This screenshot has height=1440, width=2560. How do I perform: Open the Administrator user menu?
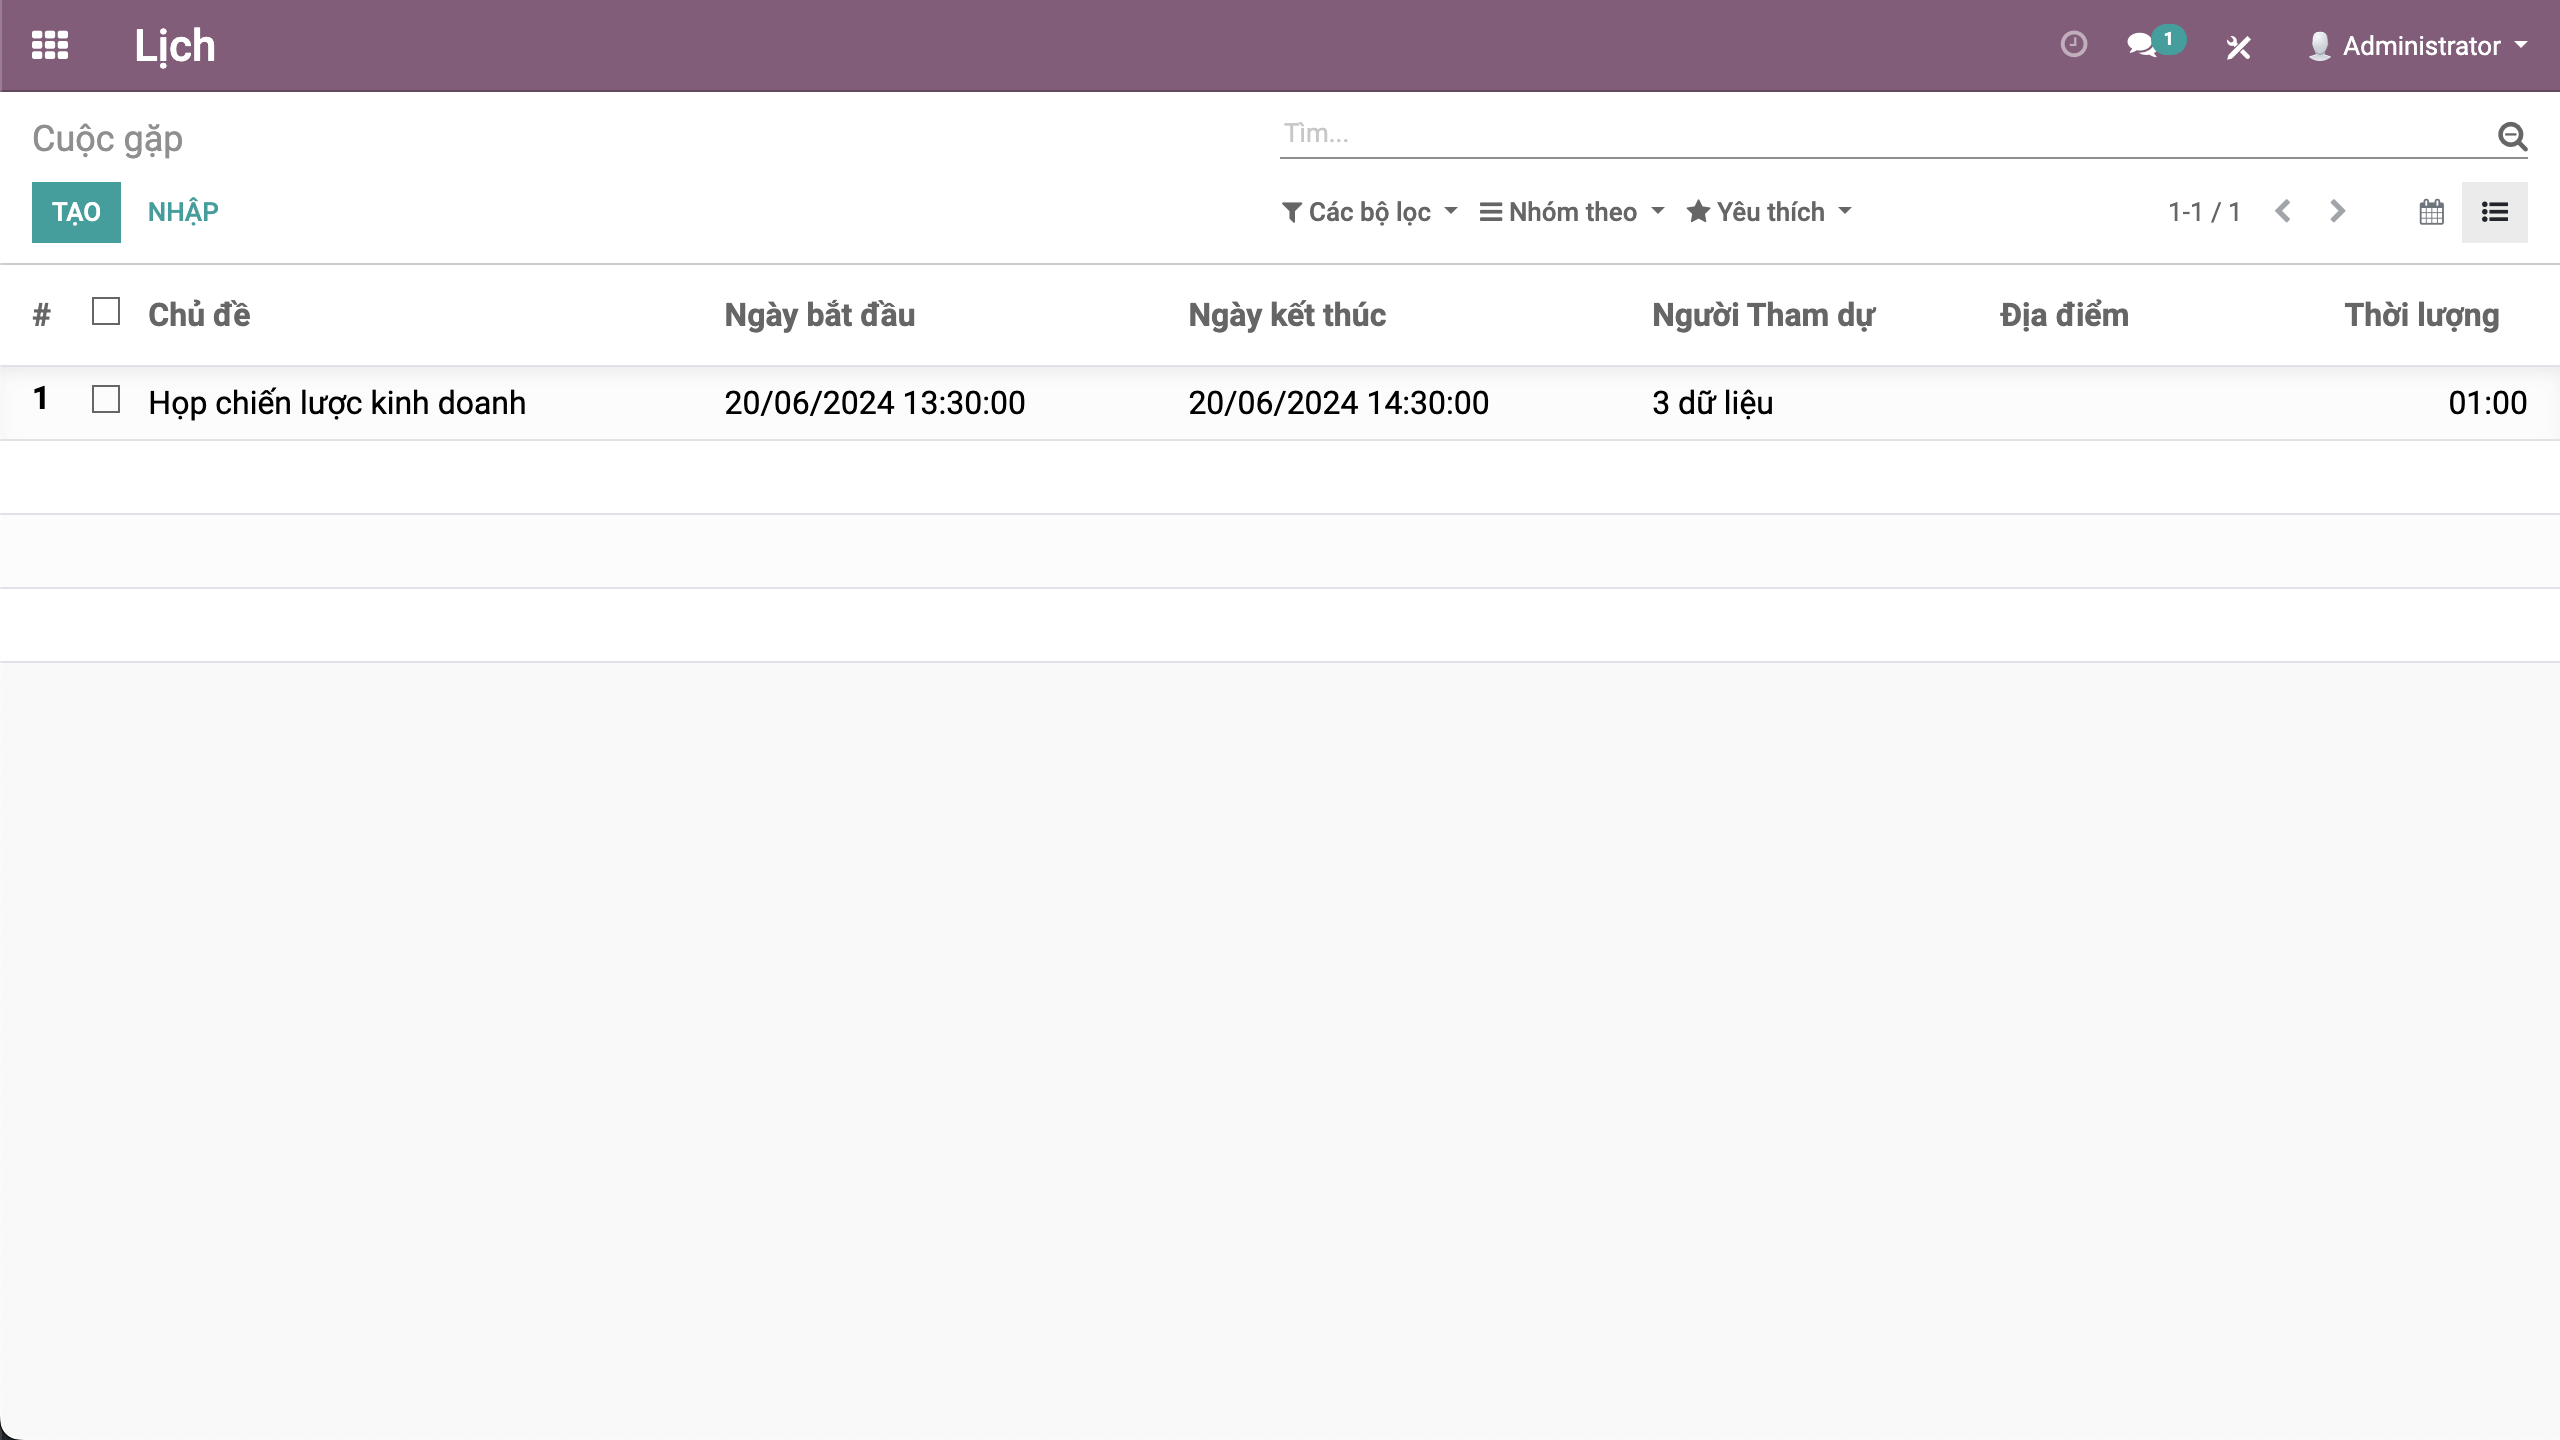click(2418, 46)
